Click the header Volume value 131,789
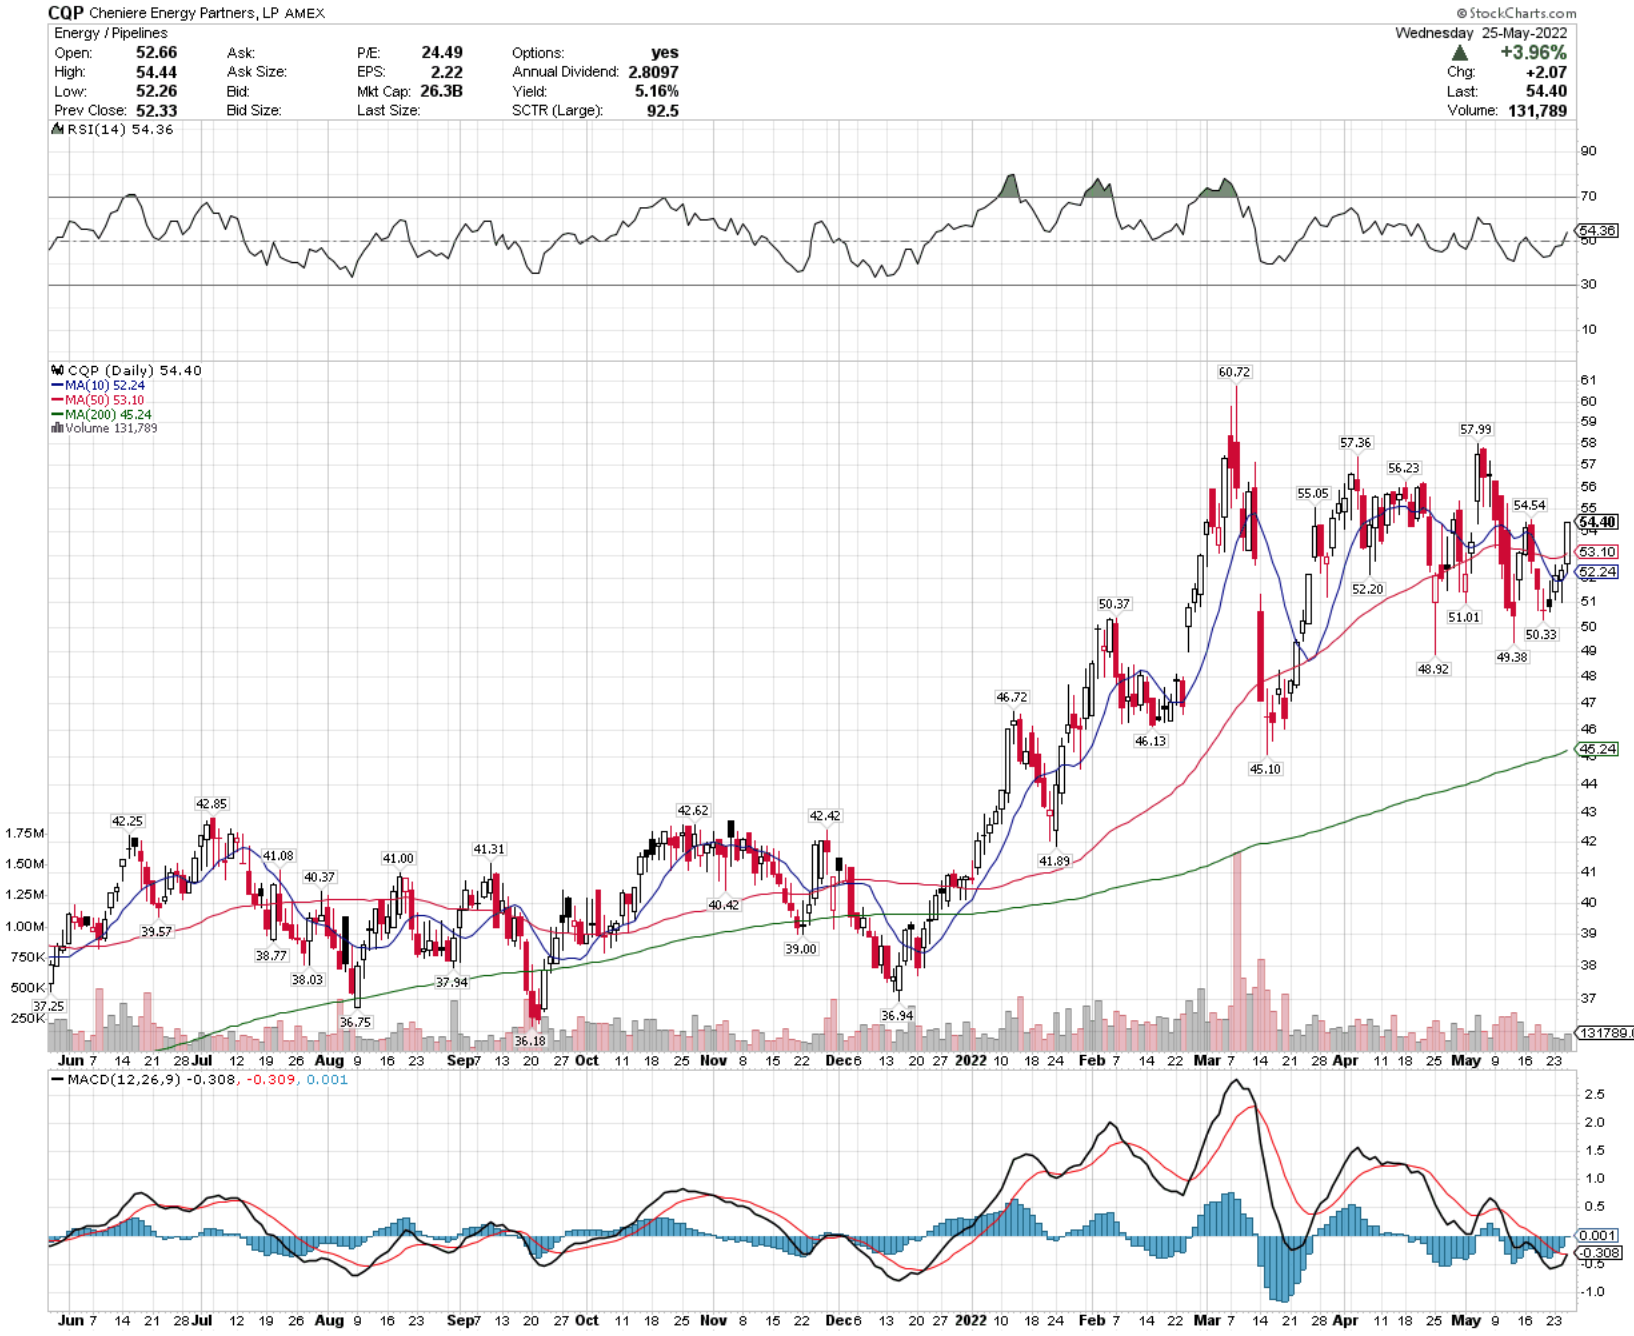This screenshot has height=1336, width=1634. [1537, 110]
